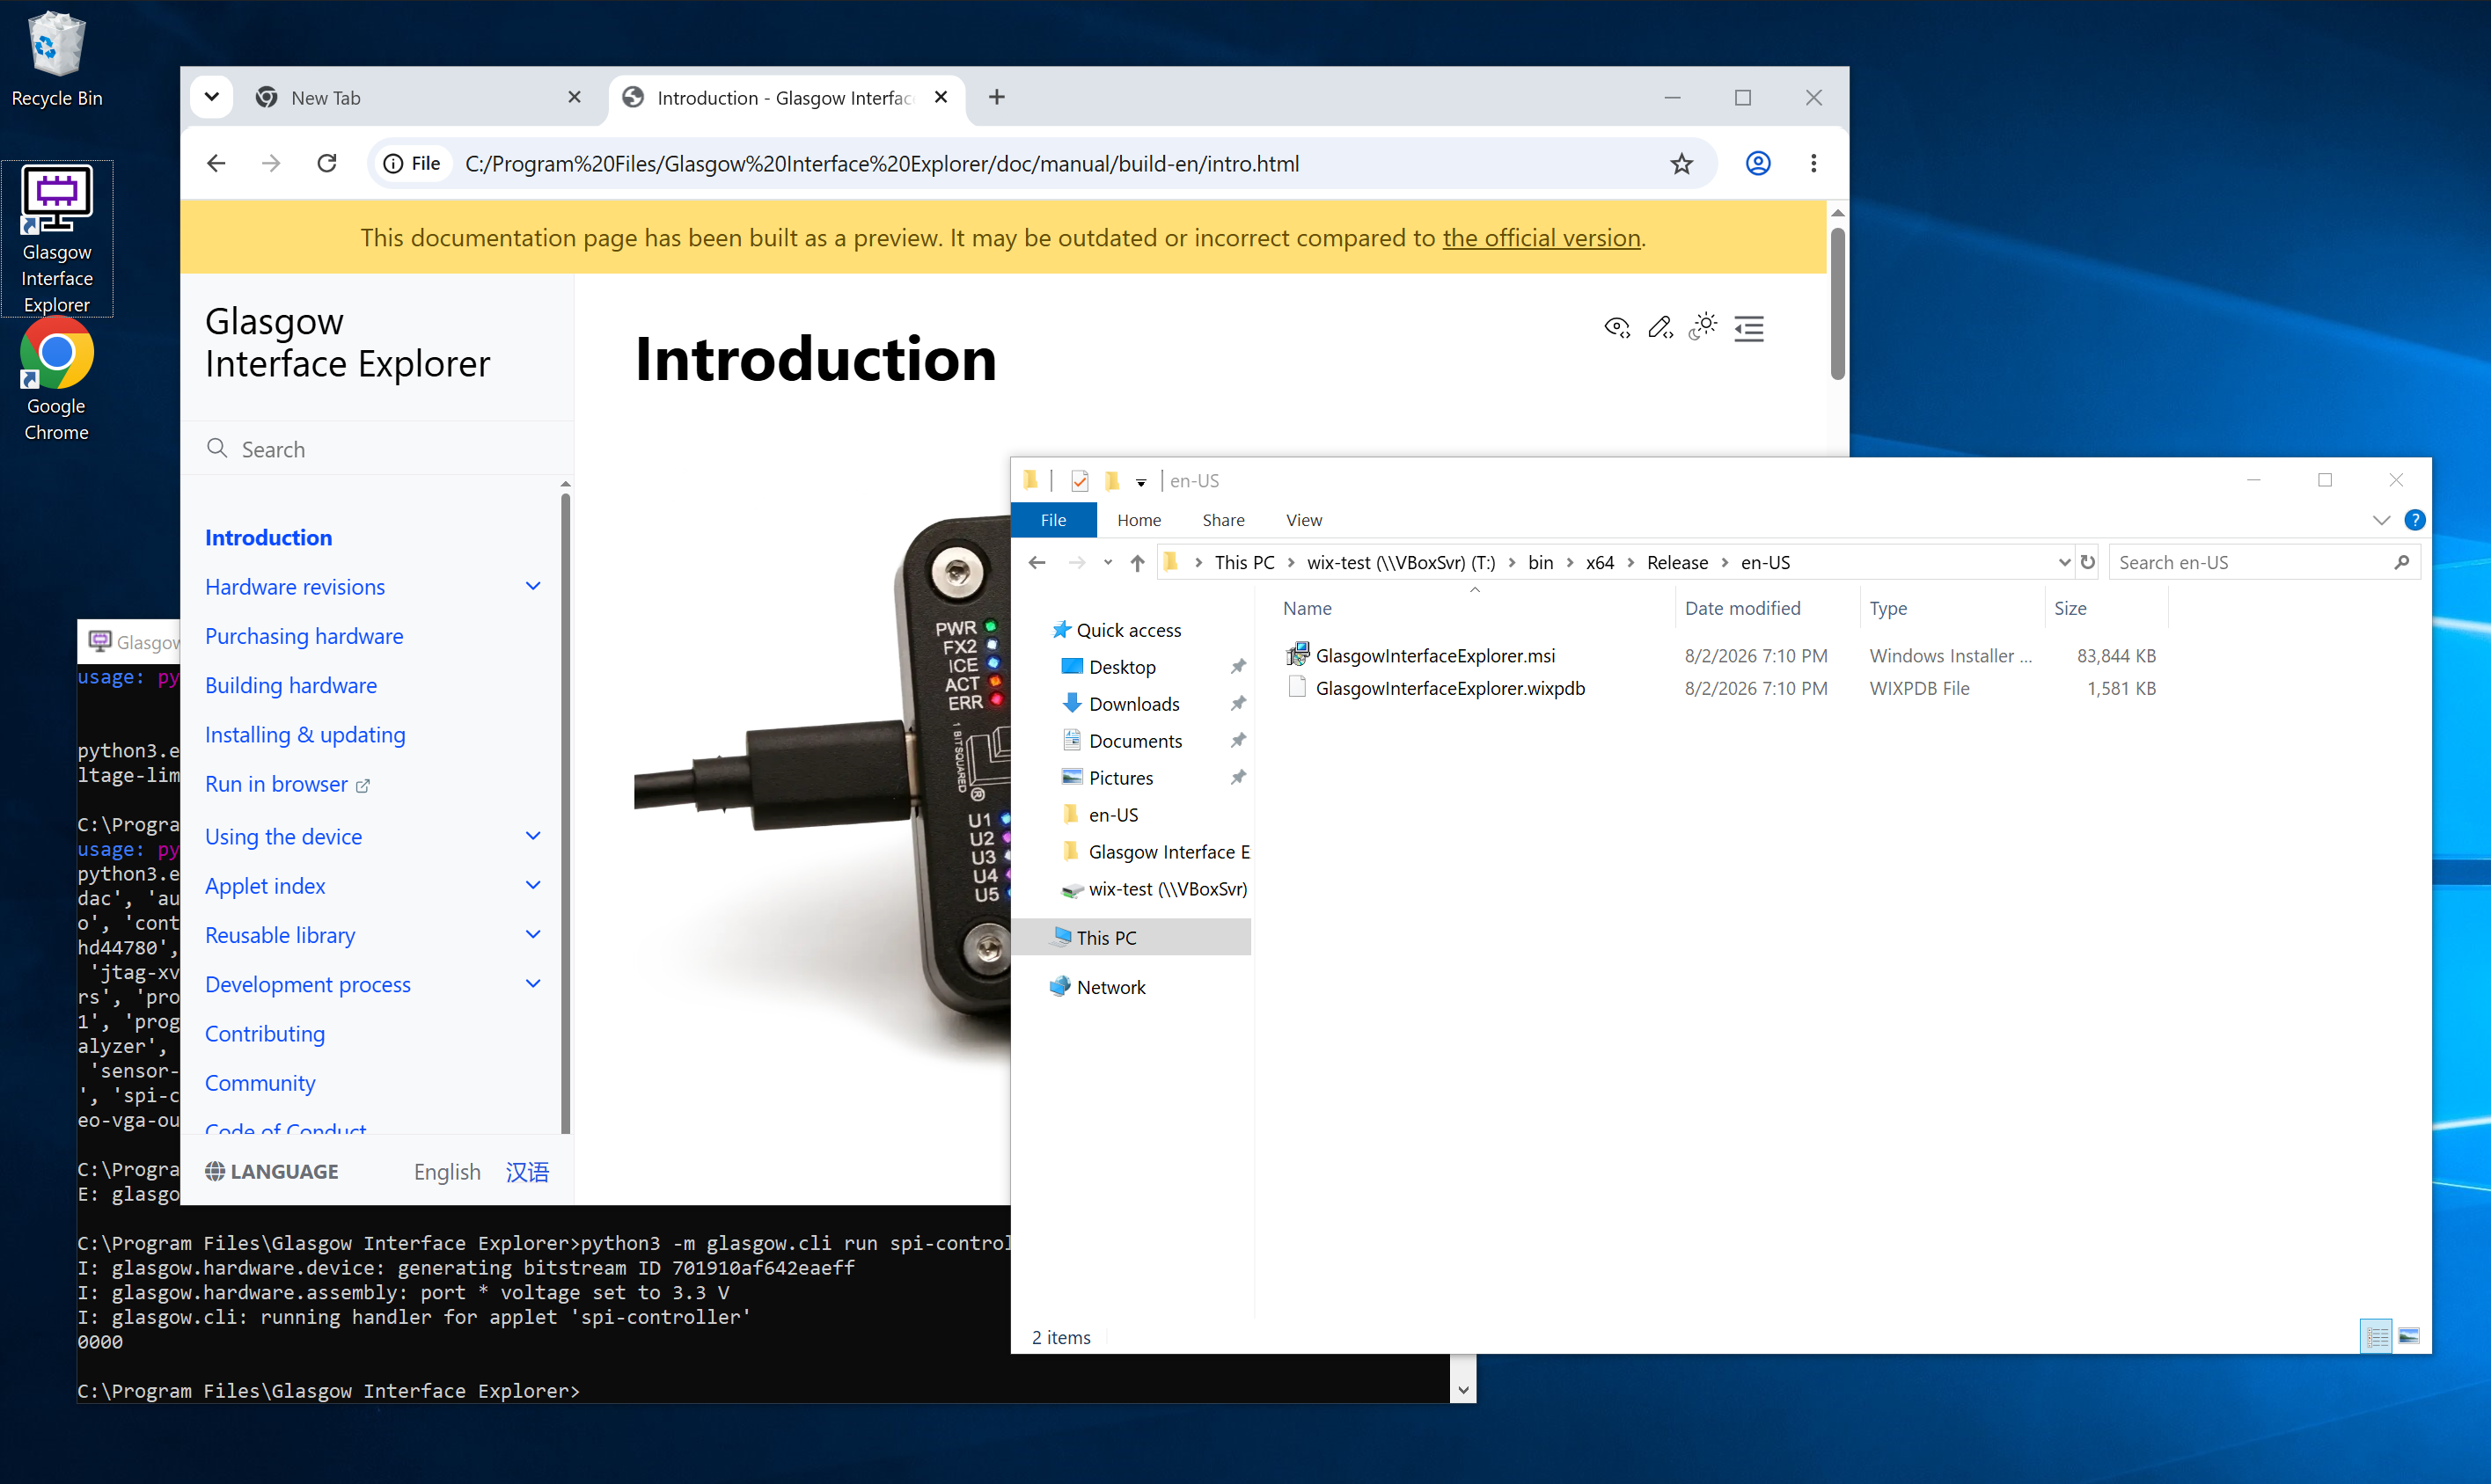Select the Google Chrome desktop shortcut
2491x1484 pixels.
(x=57, y=380)
